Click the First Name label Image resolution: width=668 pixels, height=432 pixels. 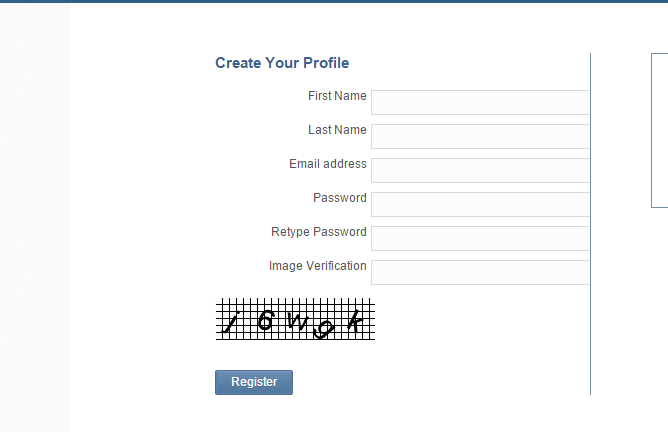337,96
